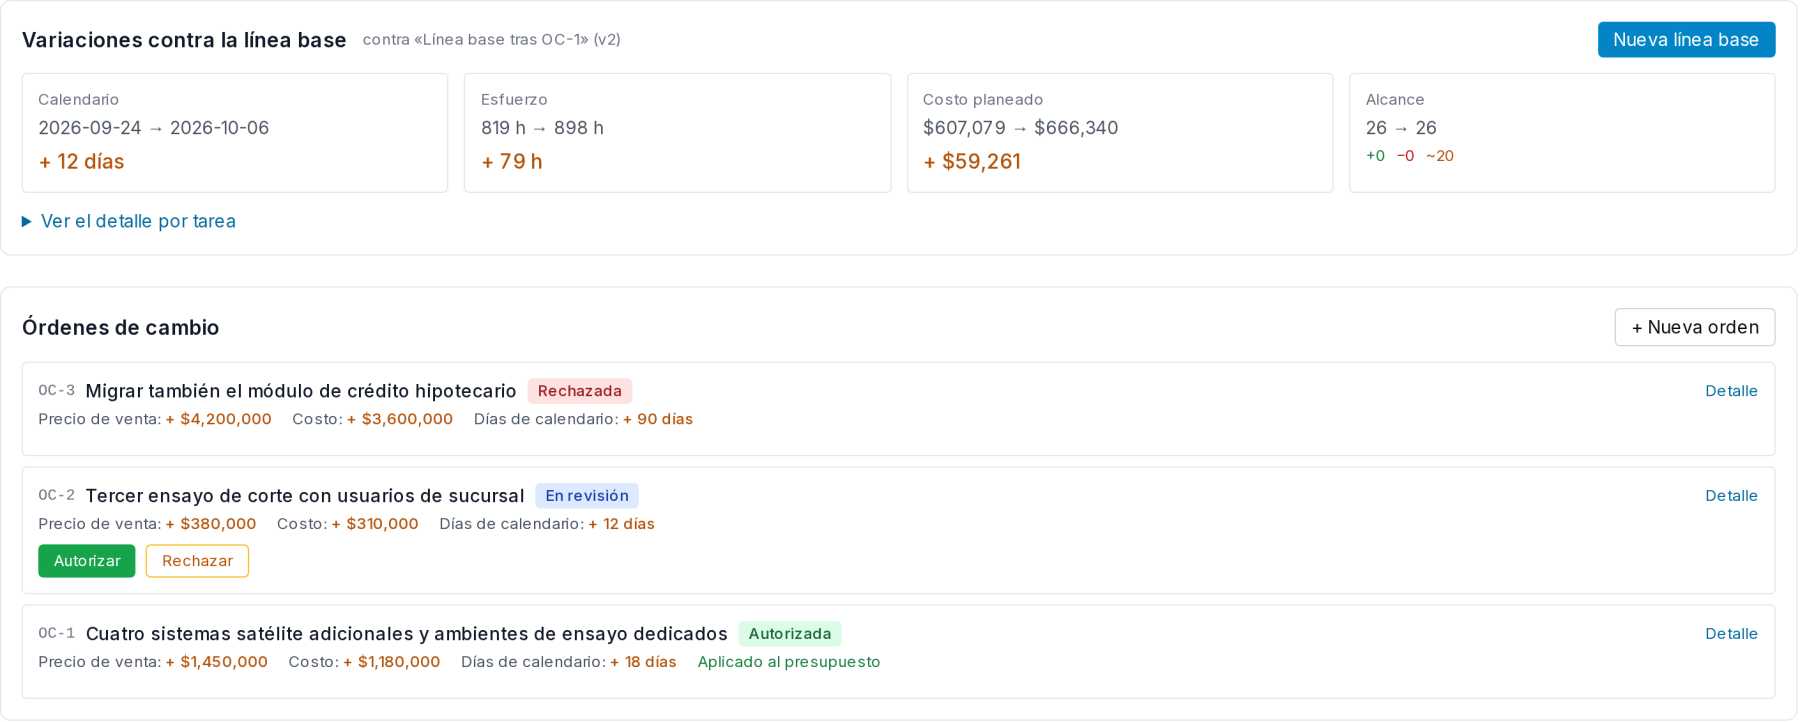The image size is (1800, 722).
Task: Click the + 12 días calendar variance value
Action: (x=81, y=162)
